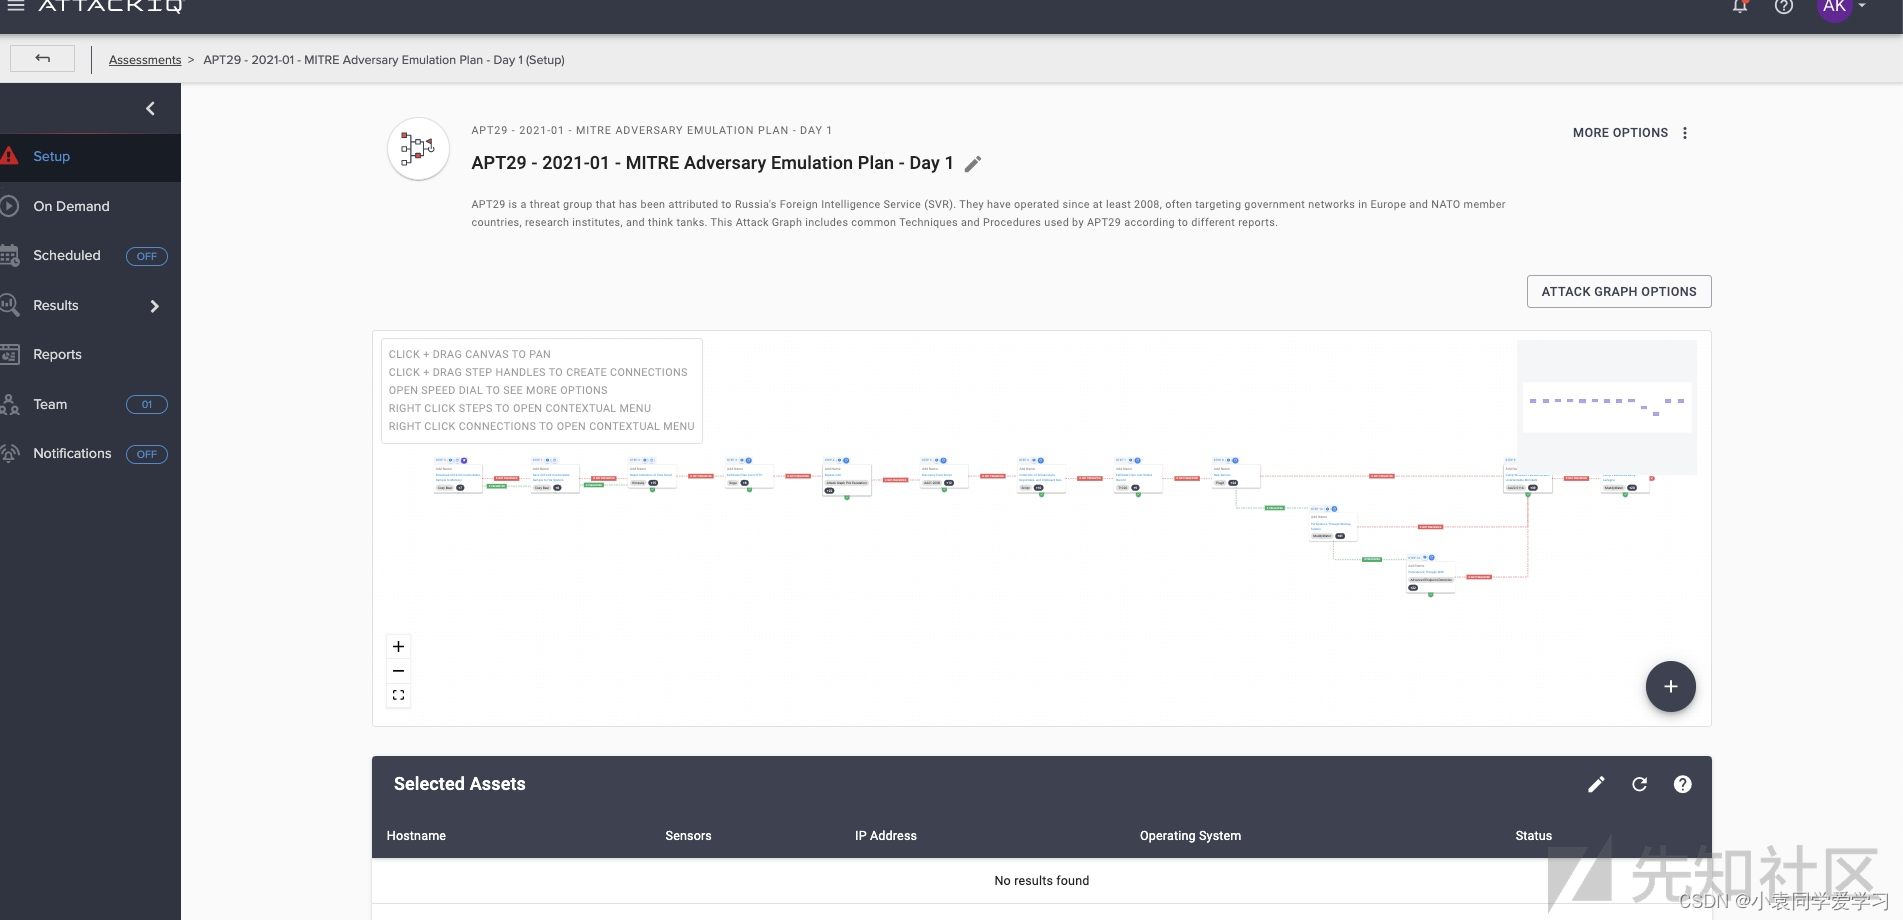Screen dimensions: 1903x920
Task: Open Notifications in the sidebar
Action: point(72,454)
